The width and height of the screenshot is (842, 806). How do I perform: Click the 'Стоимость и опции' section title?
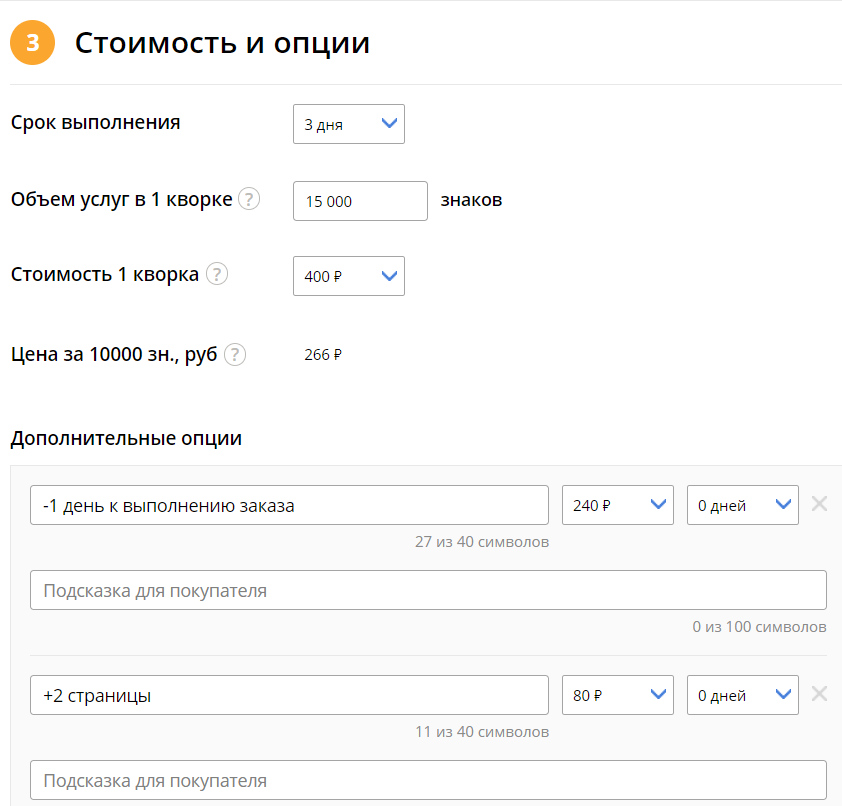click(222, 42)
